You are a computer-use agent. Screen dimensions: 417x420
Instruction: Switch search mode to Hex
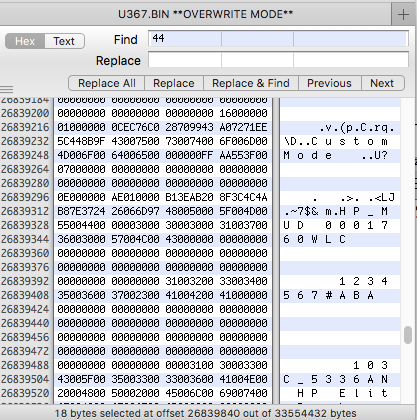click(25, 41)
